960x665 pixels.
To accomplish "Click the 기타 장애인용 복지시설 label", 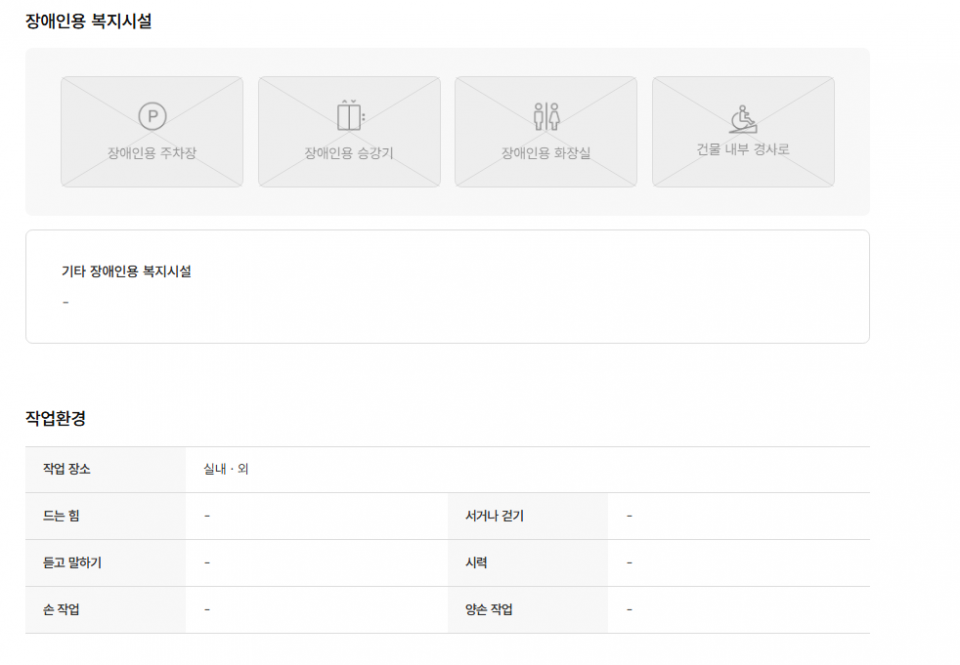I will click(x=126, y=271).
